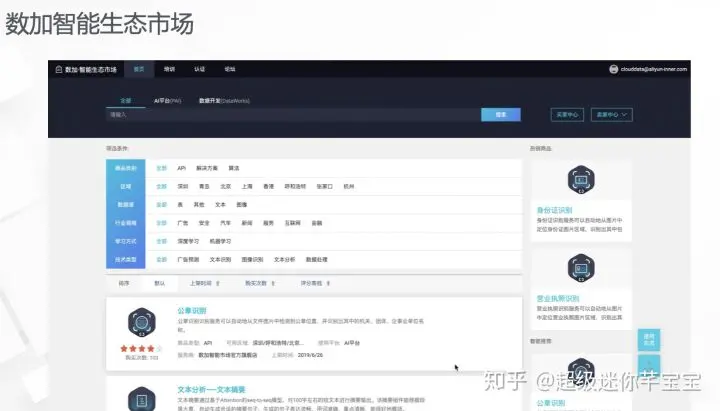Filter industry by 金融
Screen dimensions: 720x411
tap(317, 223)
